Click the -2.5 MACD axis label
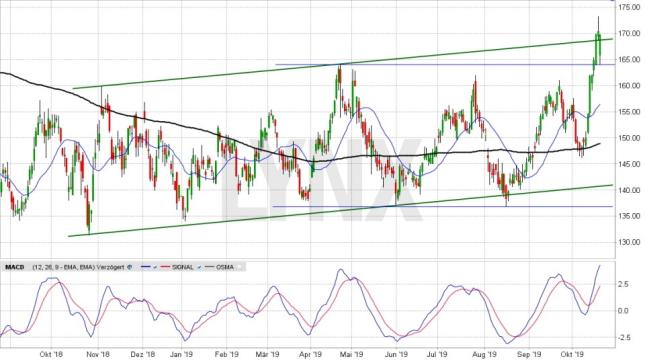The width and height of the screenshot is (645, 363). 624,337
